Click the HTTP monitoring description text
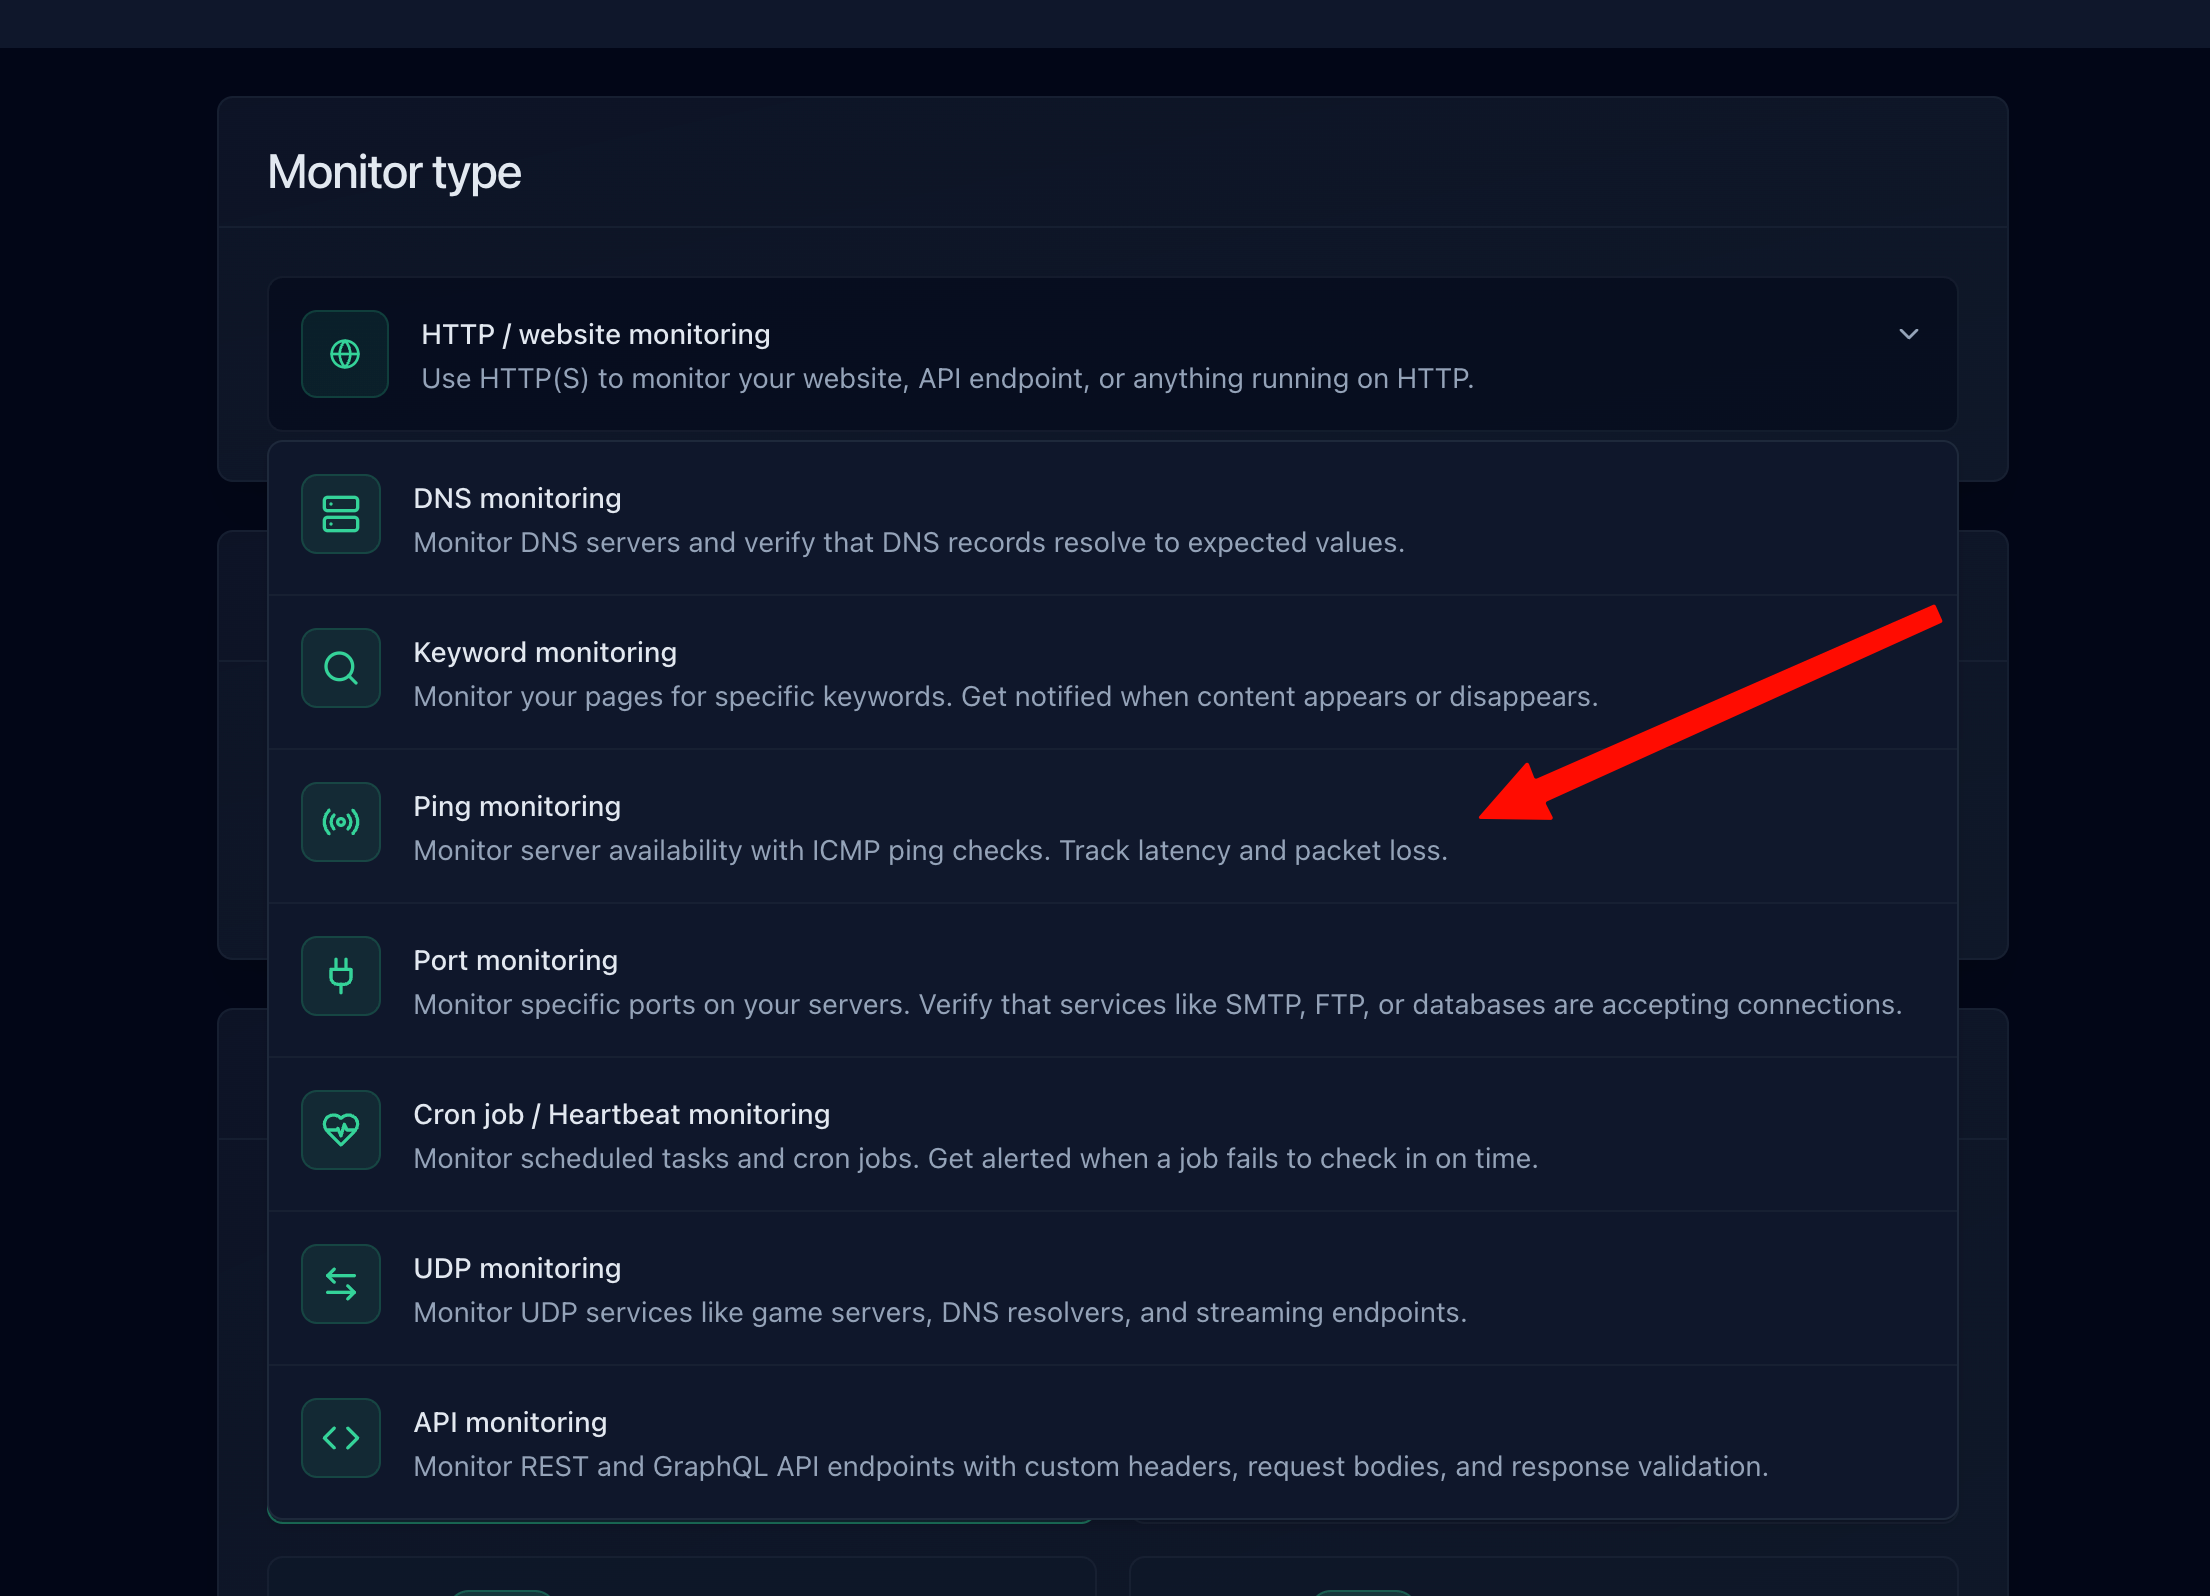2210x1596 pixels. click(947, 379)
